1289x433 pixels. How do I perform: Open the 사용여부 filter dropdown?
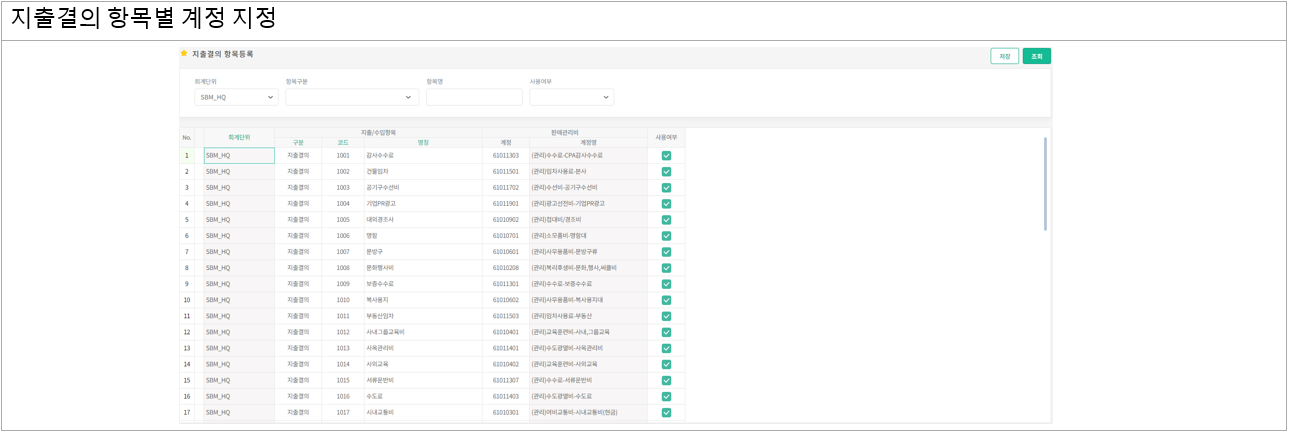(x=571, y=97)
